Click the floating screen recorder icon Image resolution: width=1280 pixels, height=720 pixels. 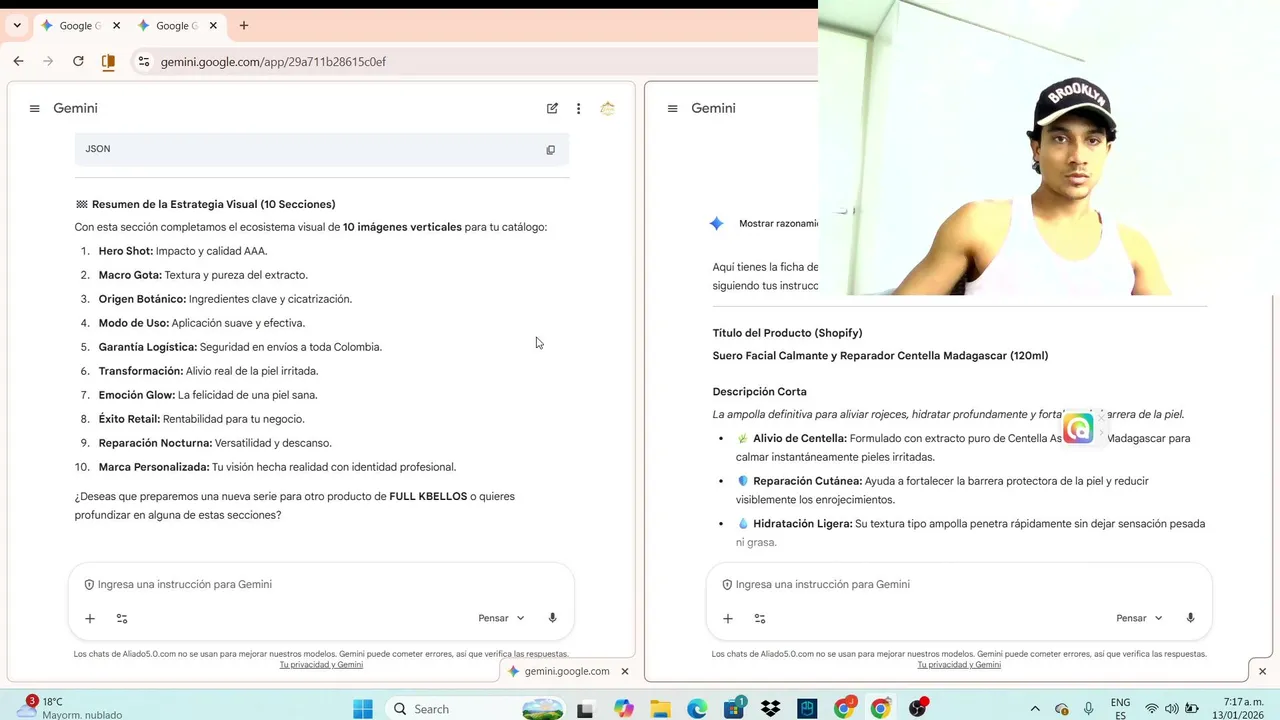click(1078, 428)
